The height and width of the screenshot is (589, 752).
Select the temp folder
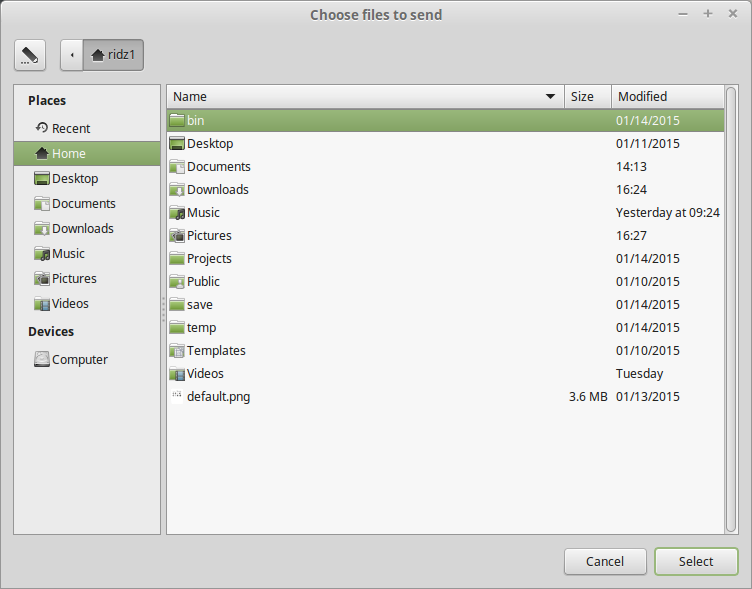click(446, 328)
